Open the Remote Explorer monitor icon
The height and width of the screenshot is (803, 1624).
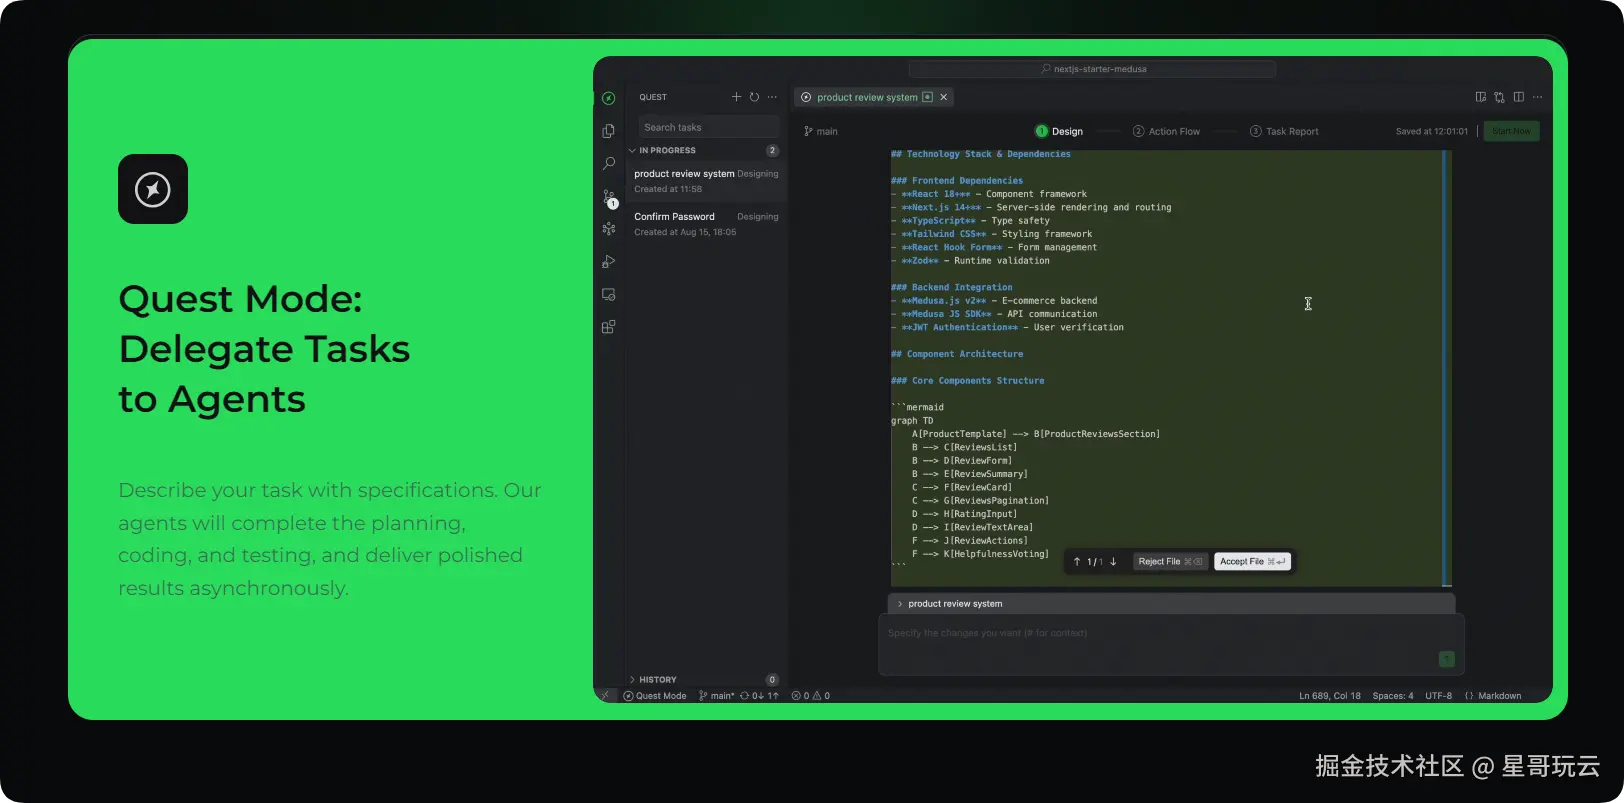pos(608,295)
